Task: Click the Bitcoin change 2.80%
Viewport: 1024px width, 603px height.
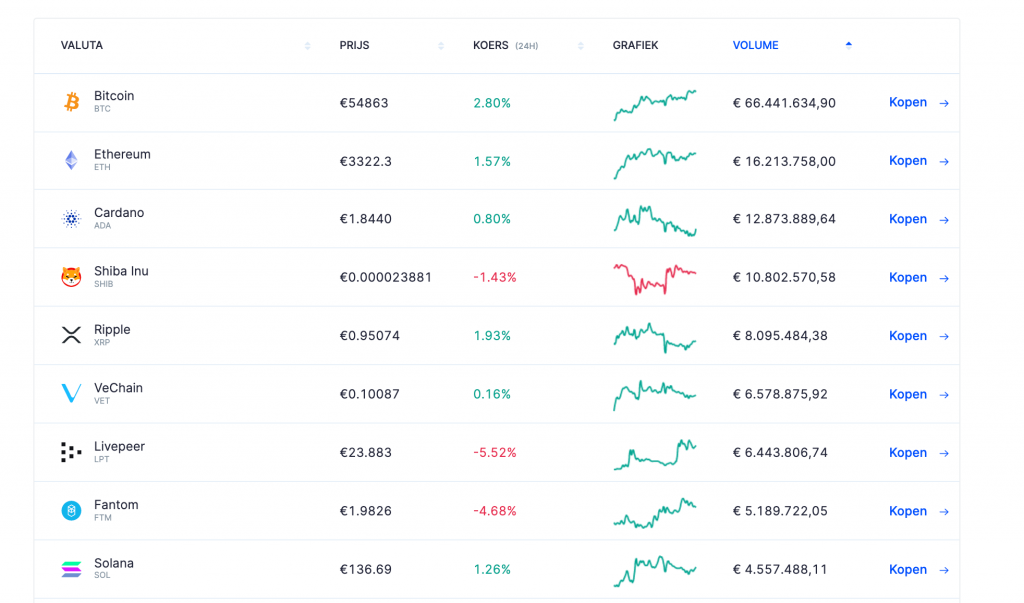Action: [492, 103]
